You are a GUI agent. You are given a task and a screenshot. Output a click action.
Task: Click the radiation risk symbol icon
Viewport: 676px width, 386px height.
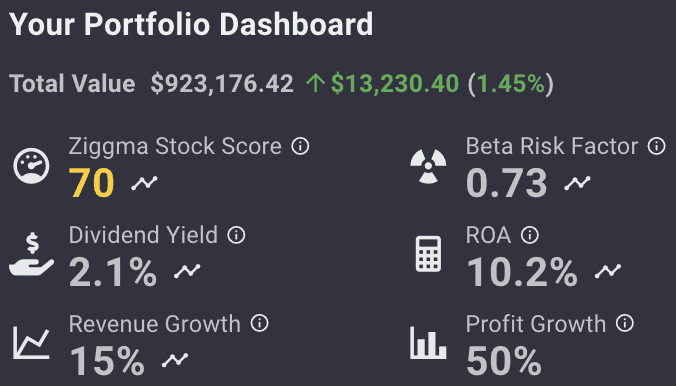(428, 166)
